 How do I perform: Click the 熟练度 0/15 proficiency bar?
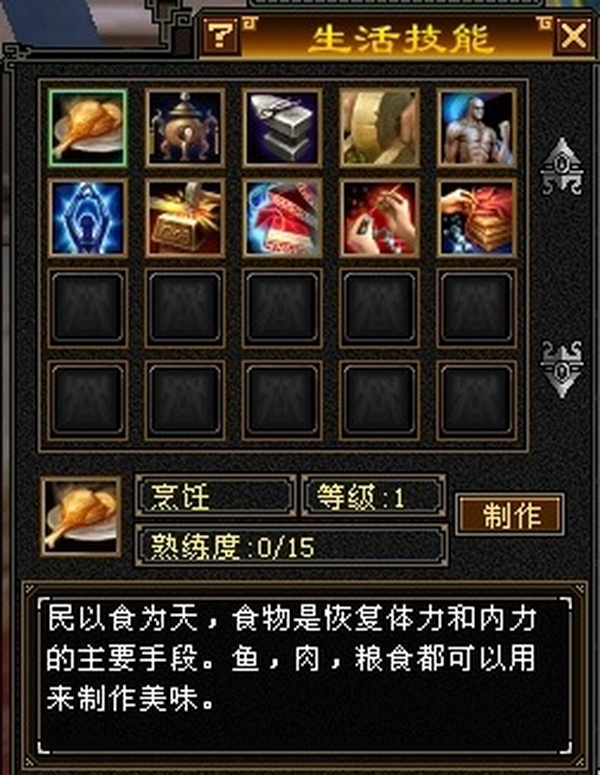[x=292, y=546]
